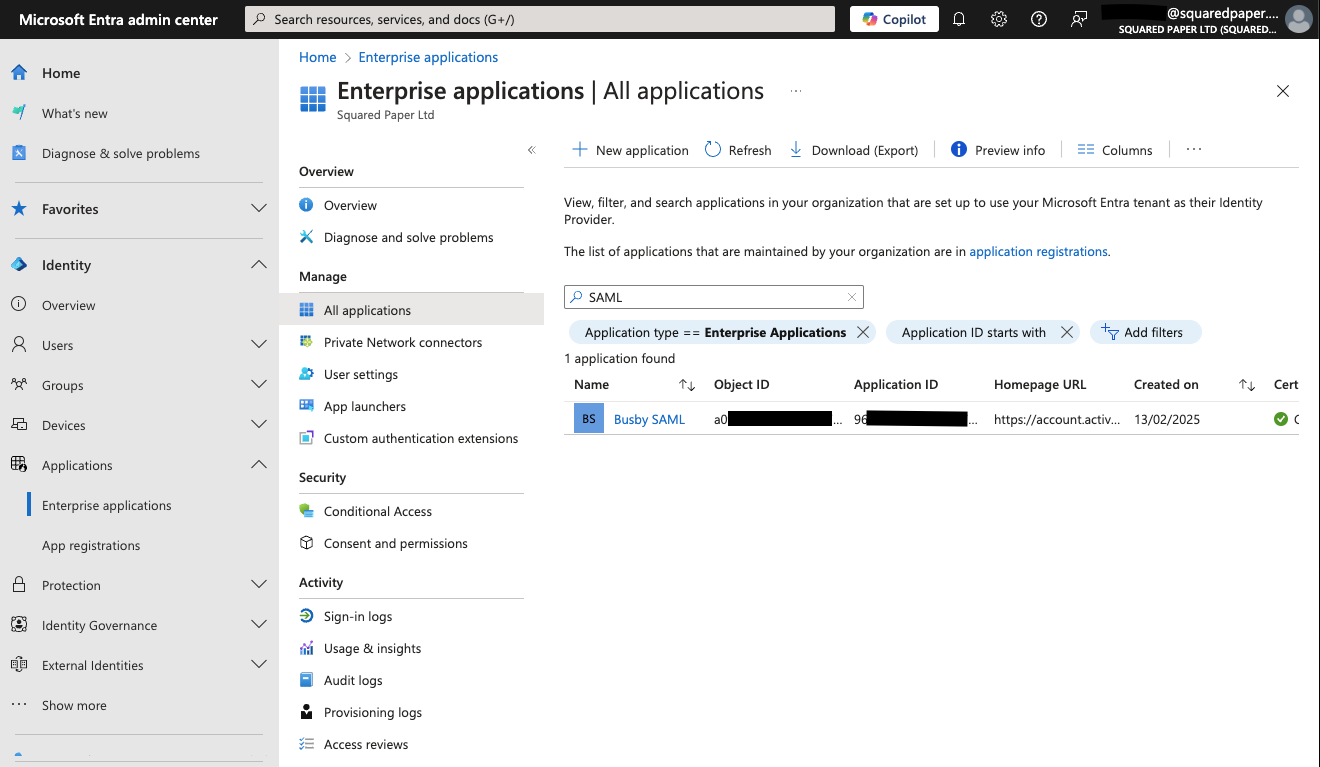
Task: Click the Download (Export) icon
Action: click(796, 150)
